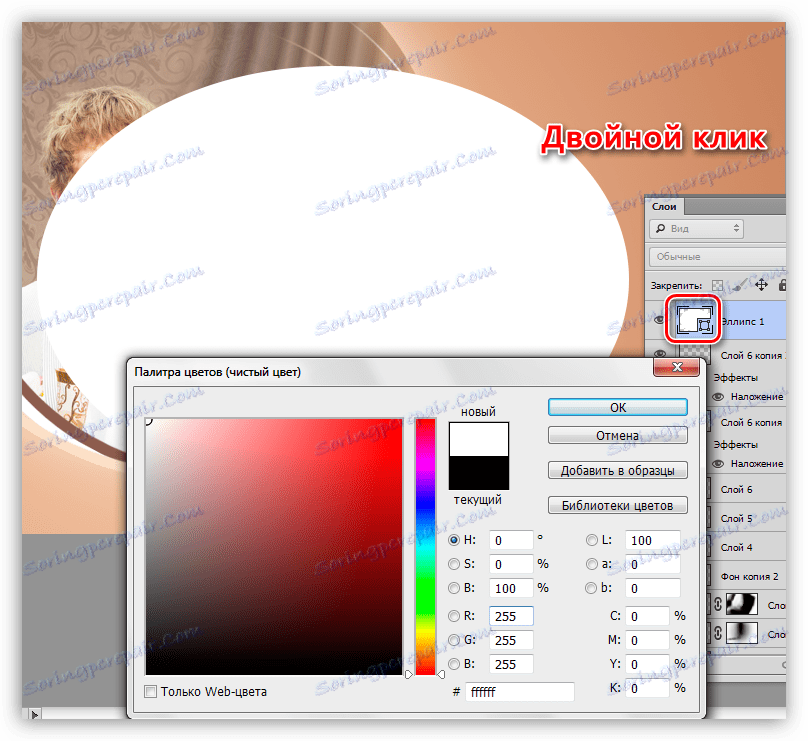The height and width of the screenshot is (741, 808).
Task: Close the Палитра цветов dialog
Action: coord(677,367)
